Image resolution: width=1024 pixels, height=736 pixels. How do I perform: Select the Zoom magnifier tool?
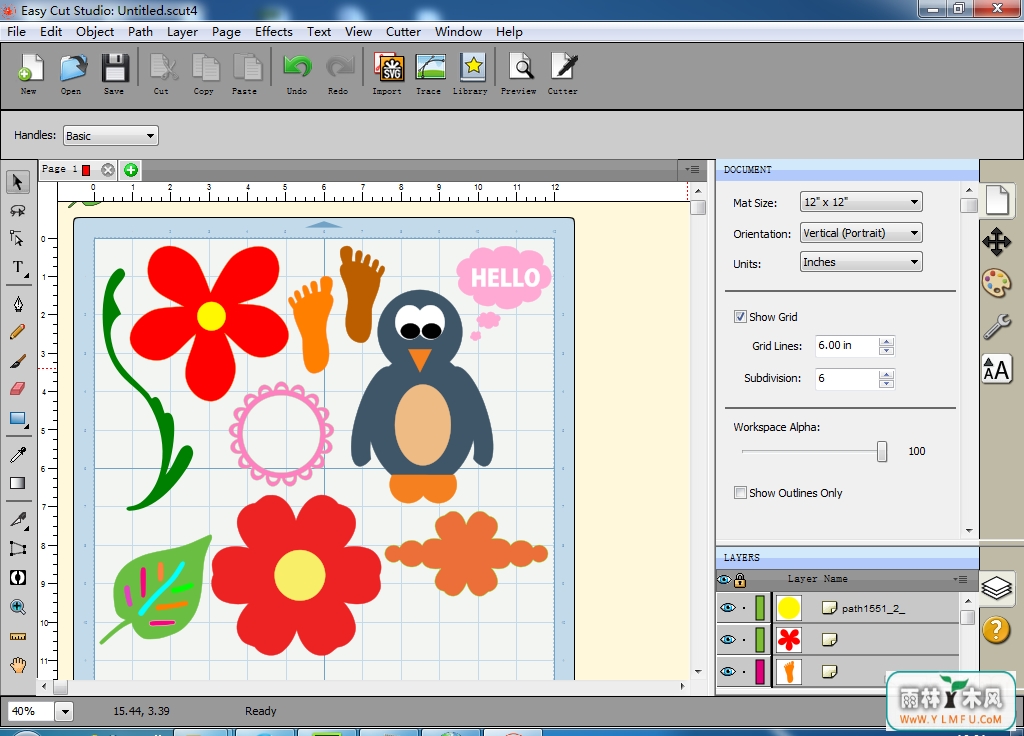(18, 607)
